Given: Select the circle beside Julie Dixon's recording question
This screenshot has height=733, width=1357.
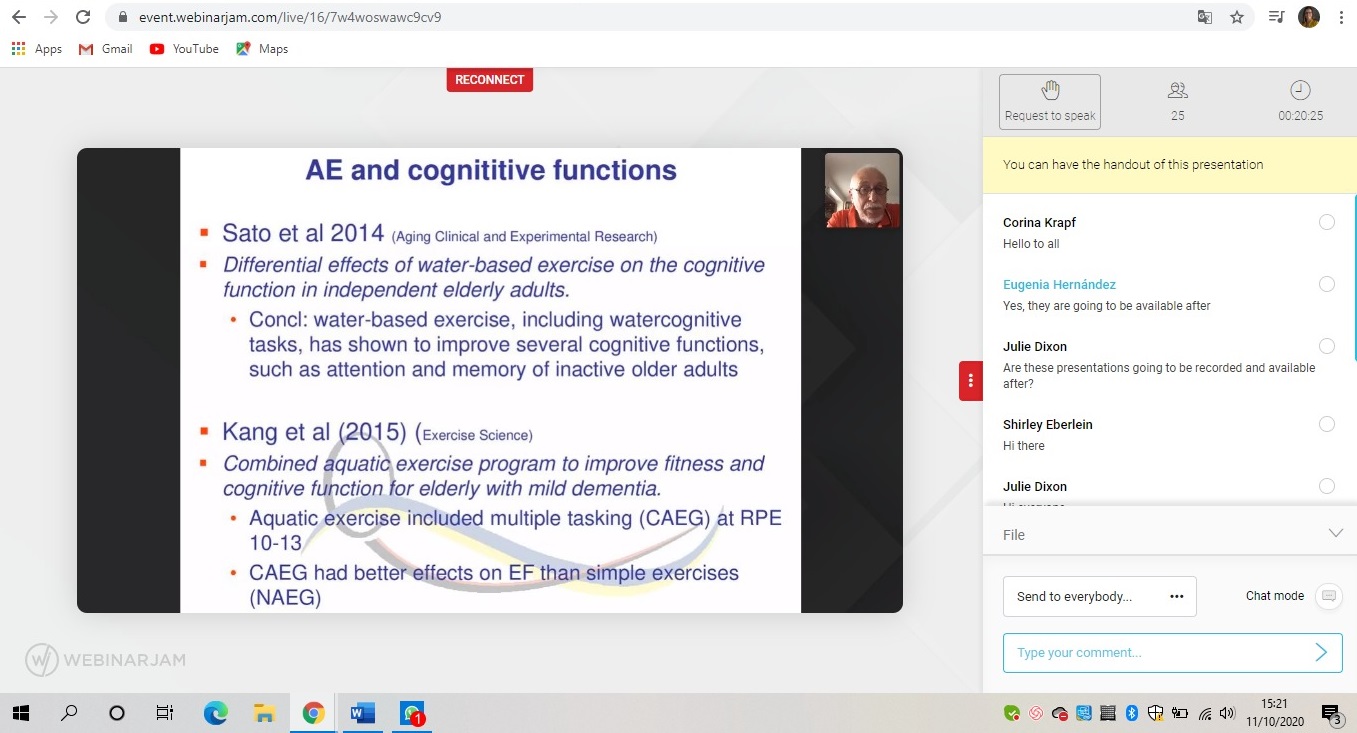Looking at the screenshot, I should [x=1327, y=346].
